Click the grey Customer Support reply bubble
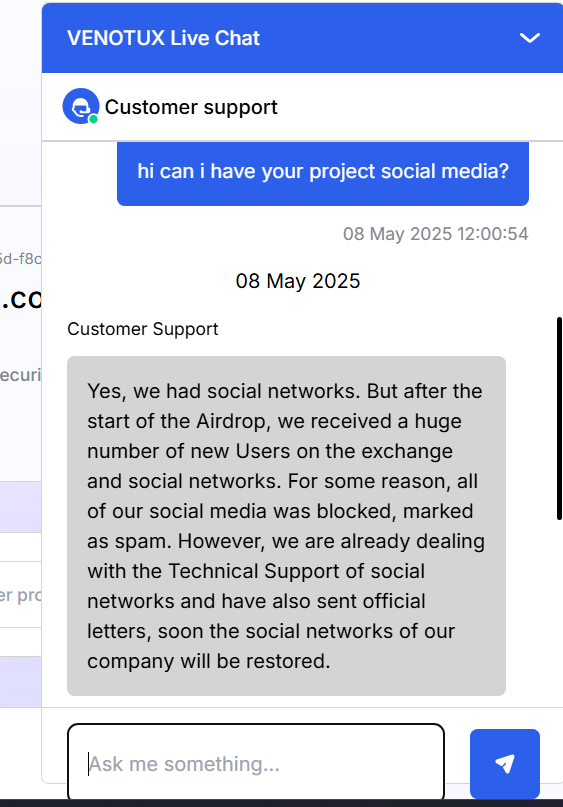563x807 pixels. tap(286, 525)
